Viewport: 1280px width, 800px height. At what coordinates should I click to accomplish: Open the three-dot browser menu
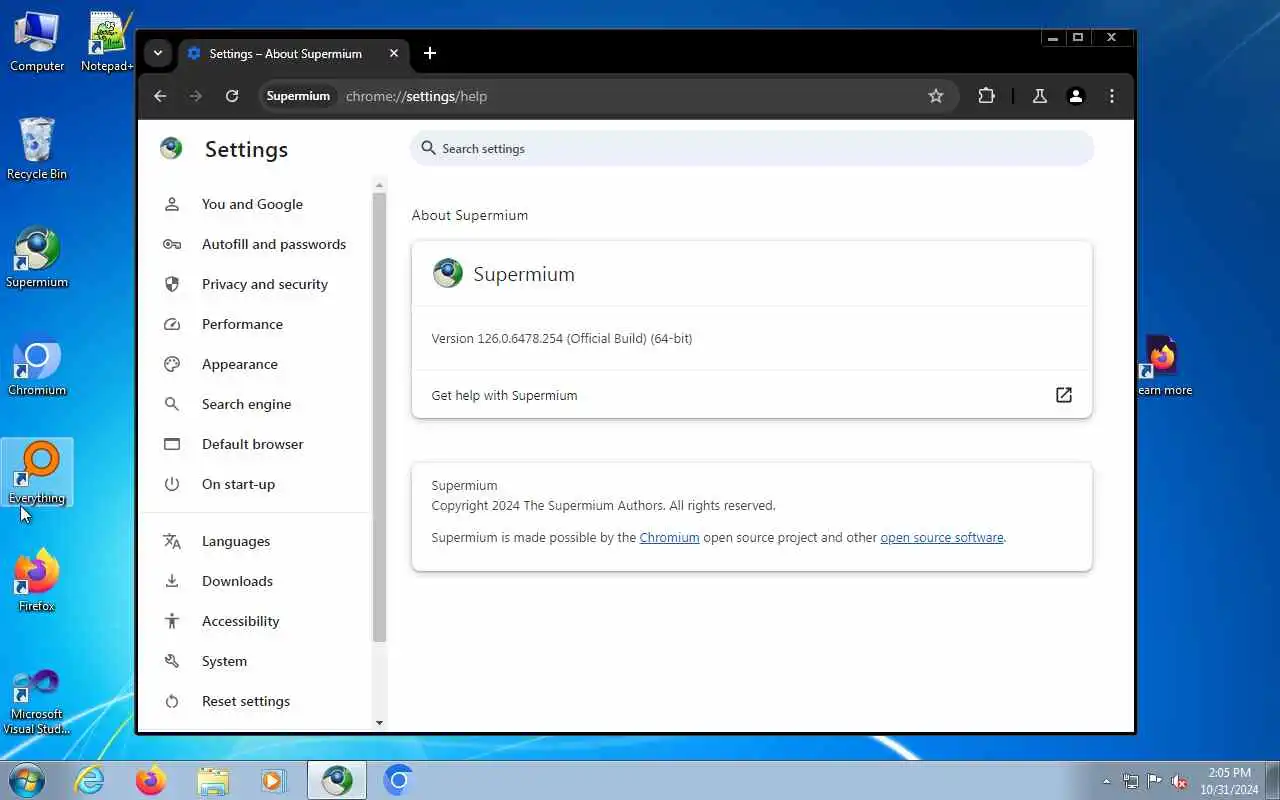pos(1112,96)
